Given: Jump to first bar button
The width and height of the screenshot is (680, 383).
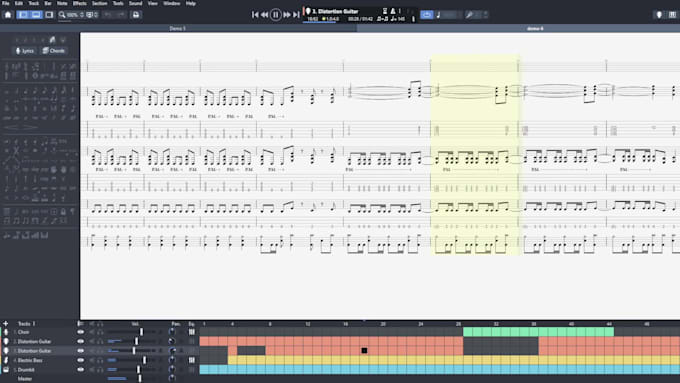Looking at the screenshot, I should pos(255,15).
